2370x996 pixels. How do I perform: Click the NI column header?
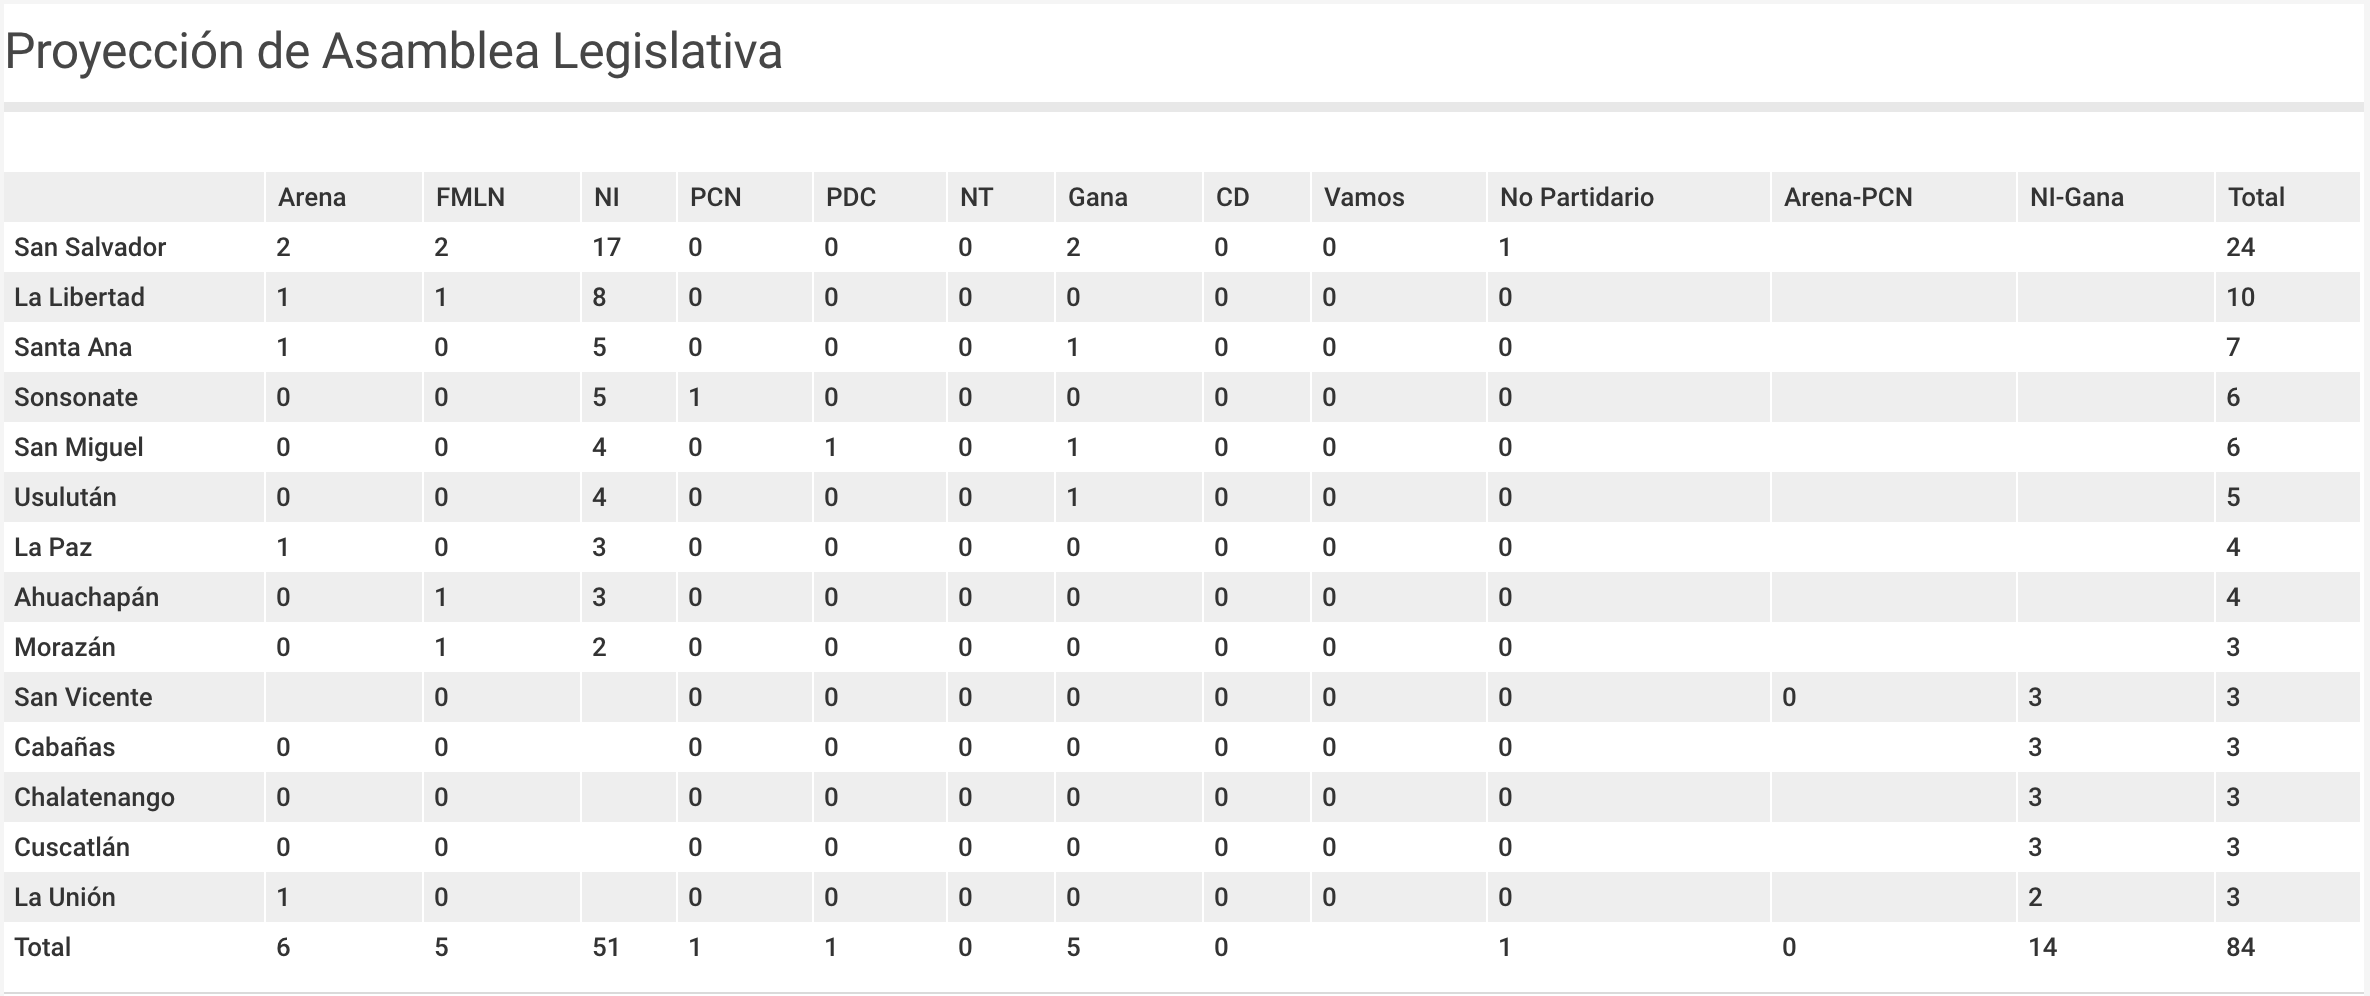click(607, 197)
